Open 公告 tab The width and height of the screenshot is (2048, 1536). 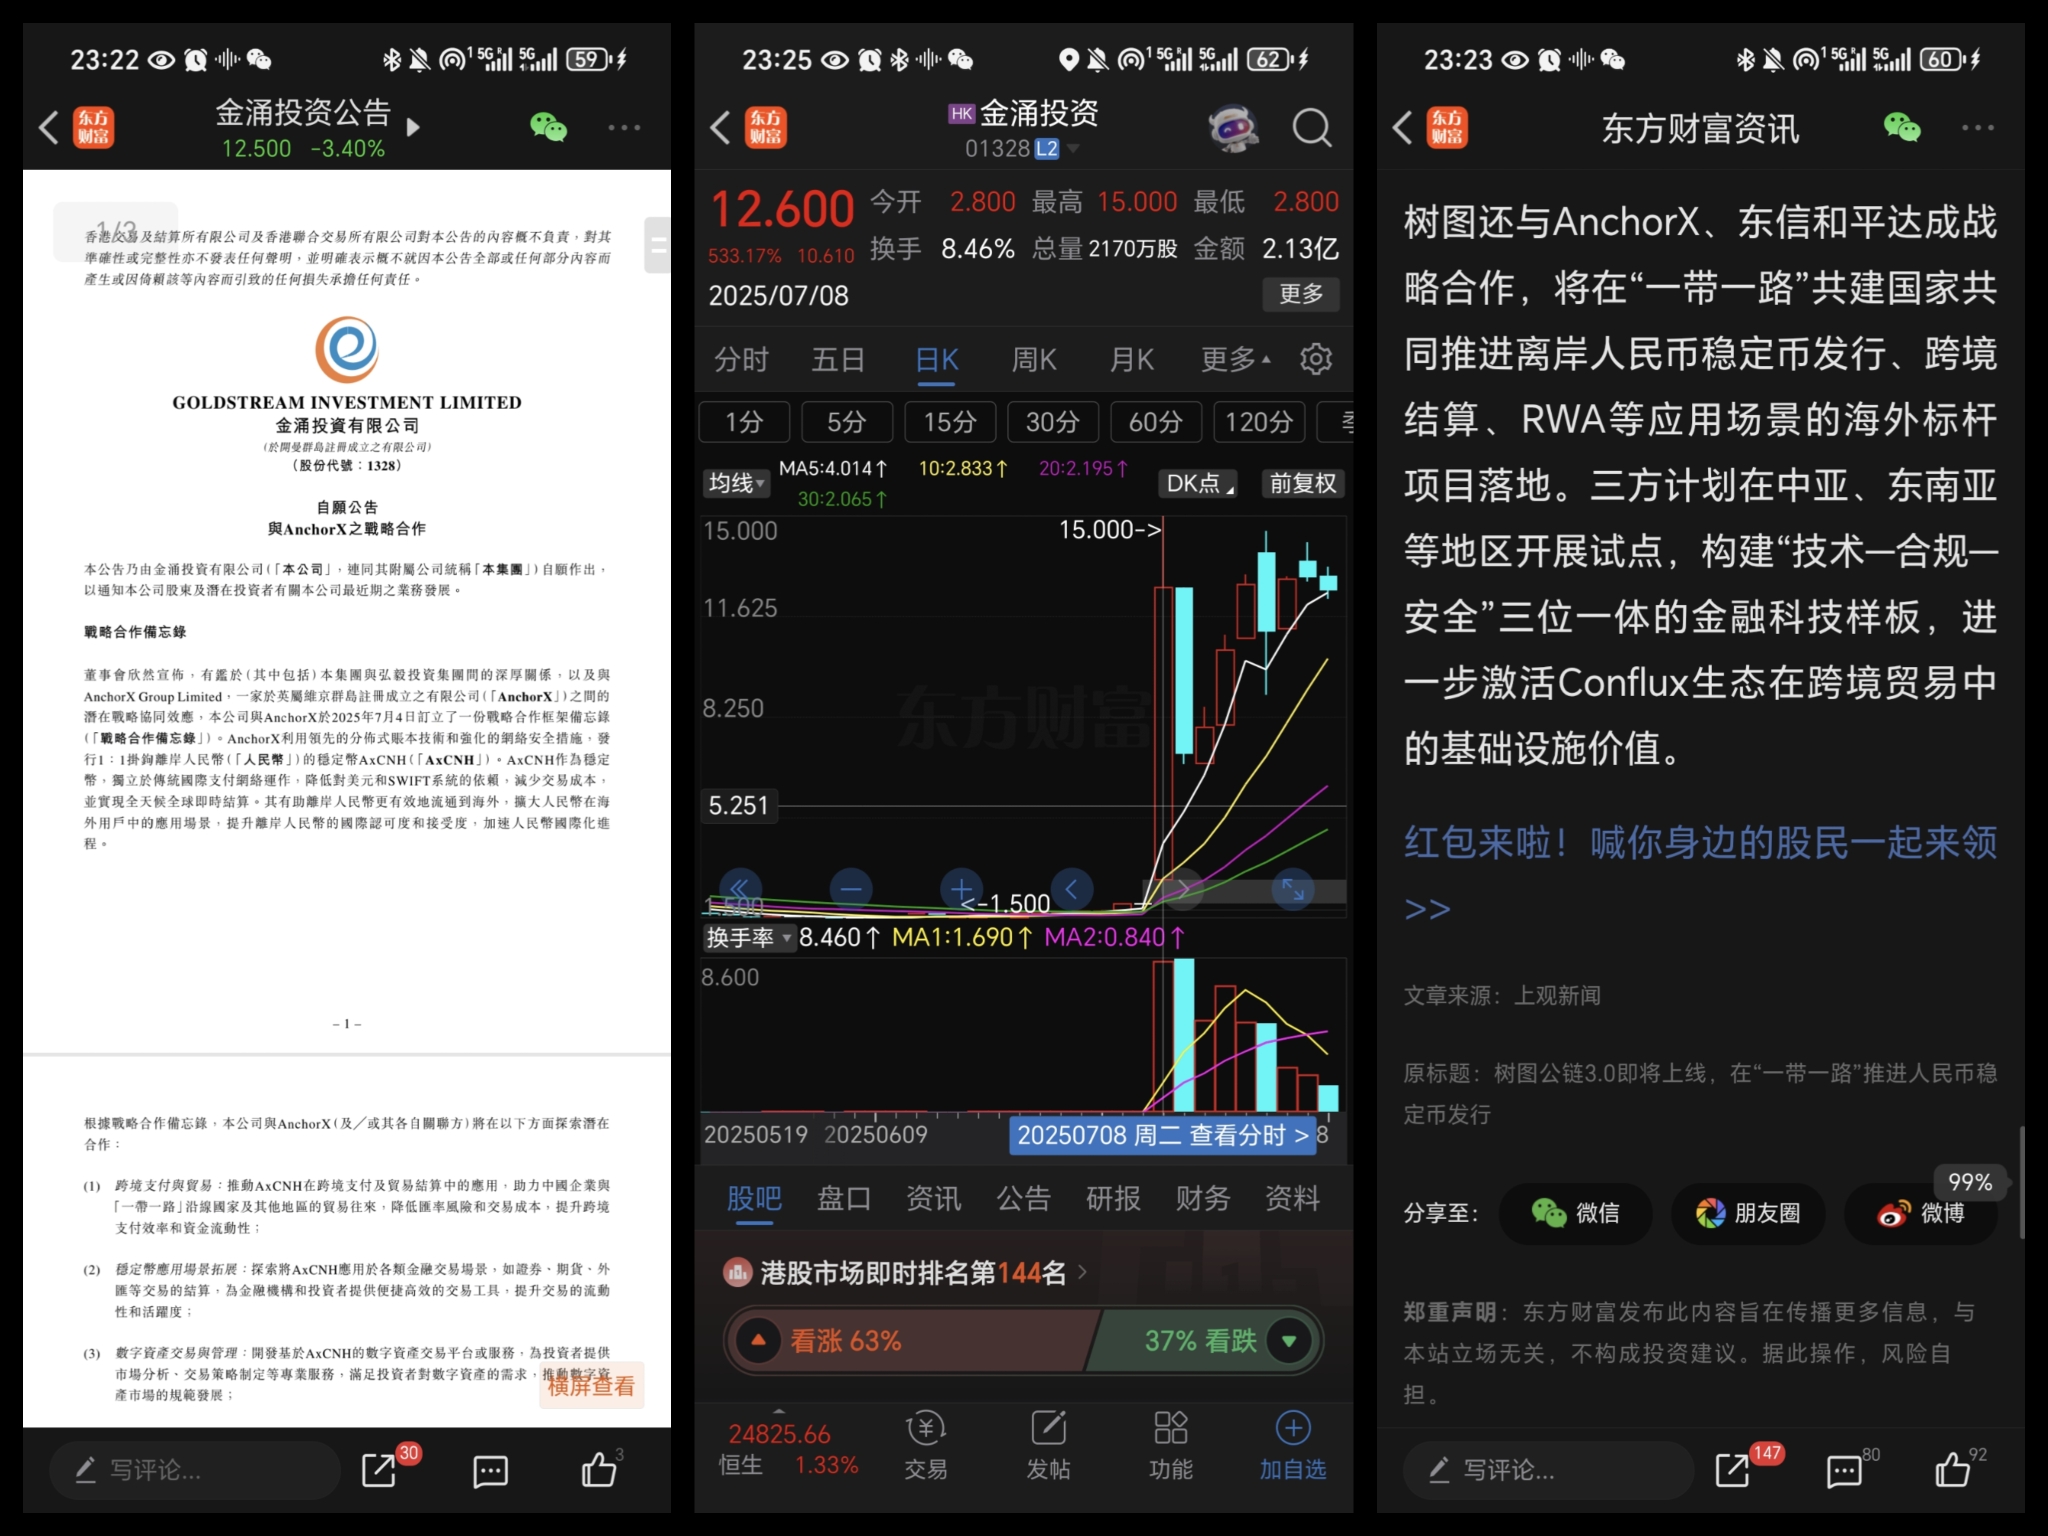[1023, 1198]
